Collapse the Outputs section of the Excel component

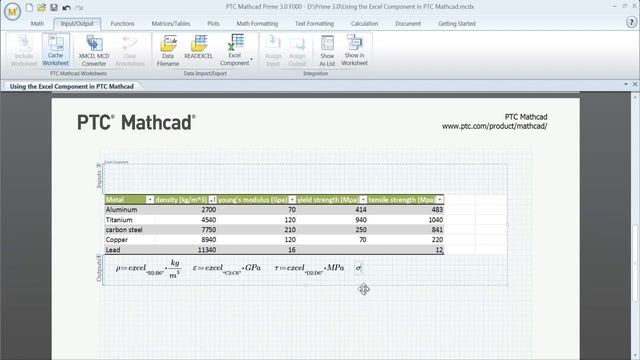coord(98,257)
